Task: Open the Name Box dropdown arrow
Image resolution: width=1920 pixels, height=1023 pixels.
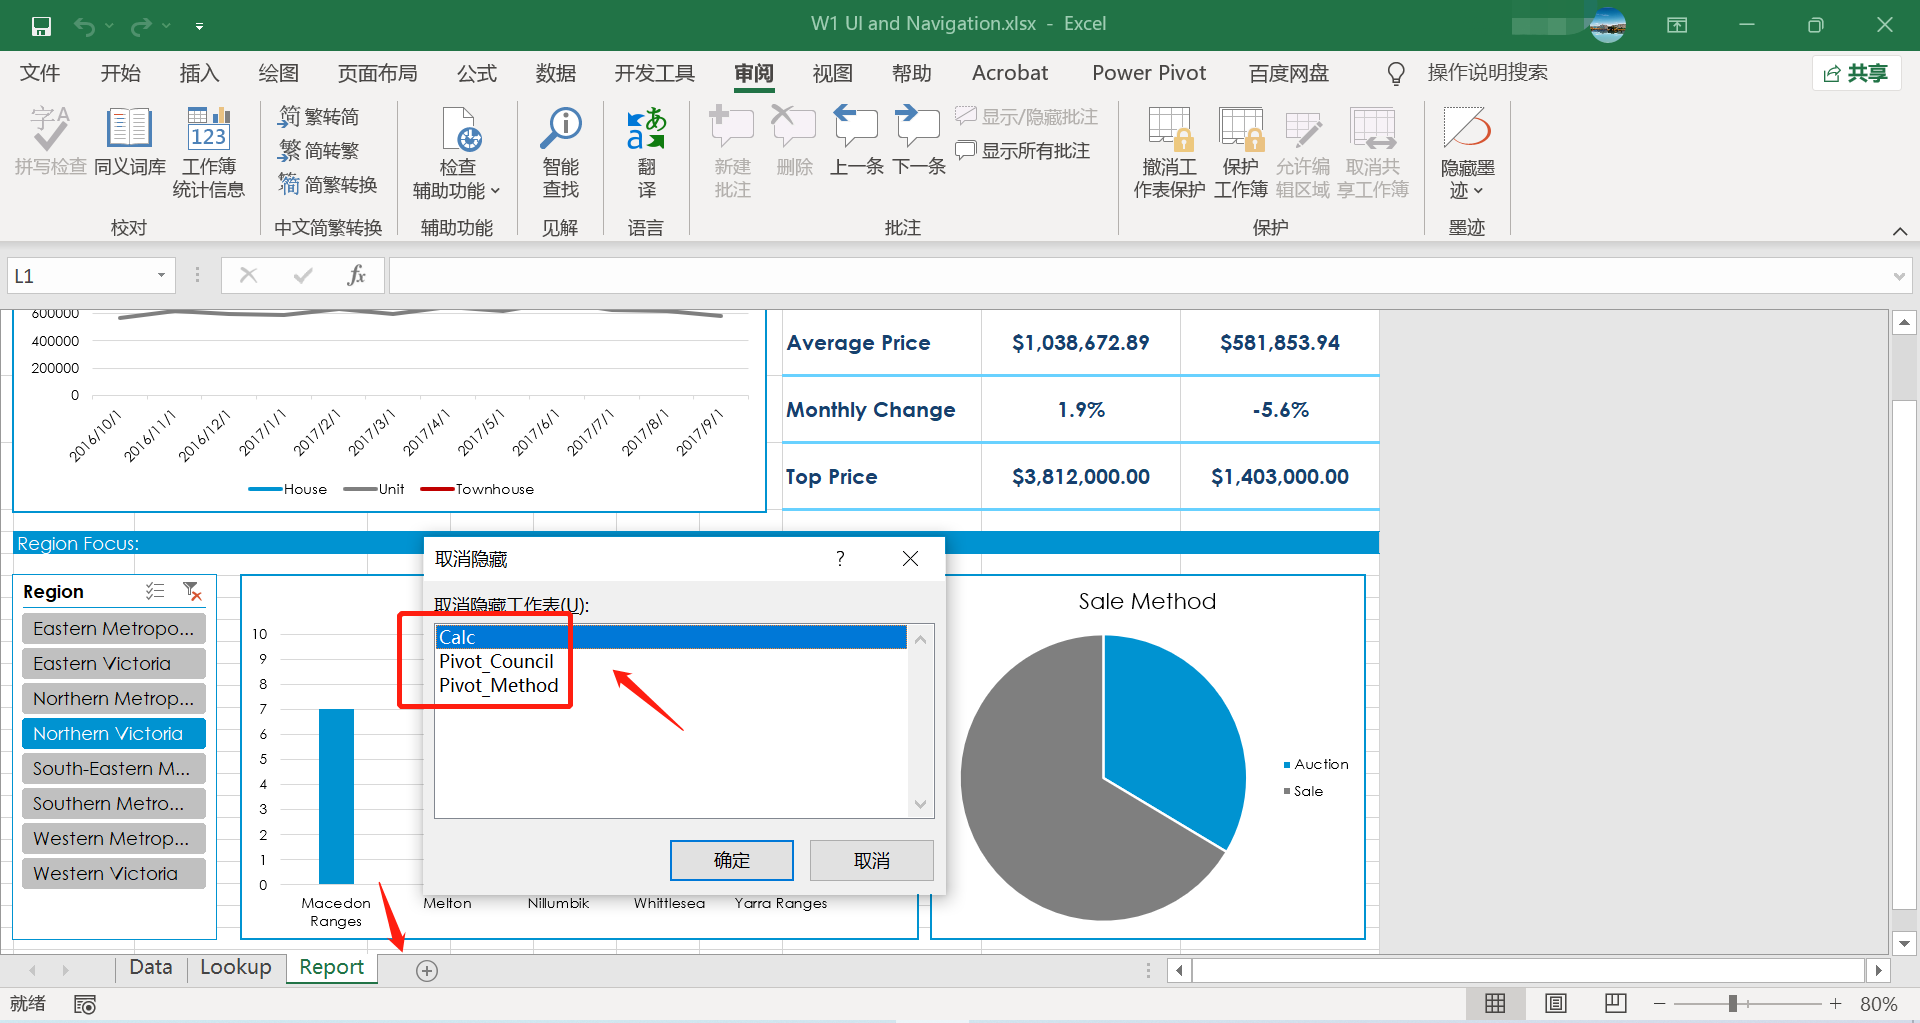Action: (161, 276)
